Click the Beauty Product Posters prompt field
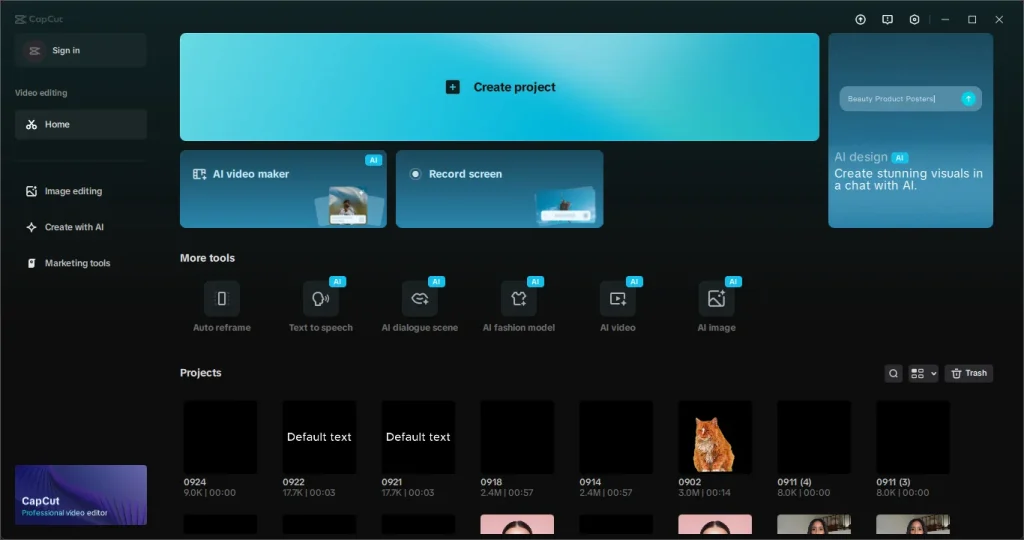Screen dimensions: 1024x540 900,99
